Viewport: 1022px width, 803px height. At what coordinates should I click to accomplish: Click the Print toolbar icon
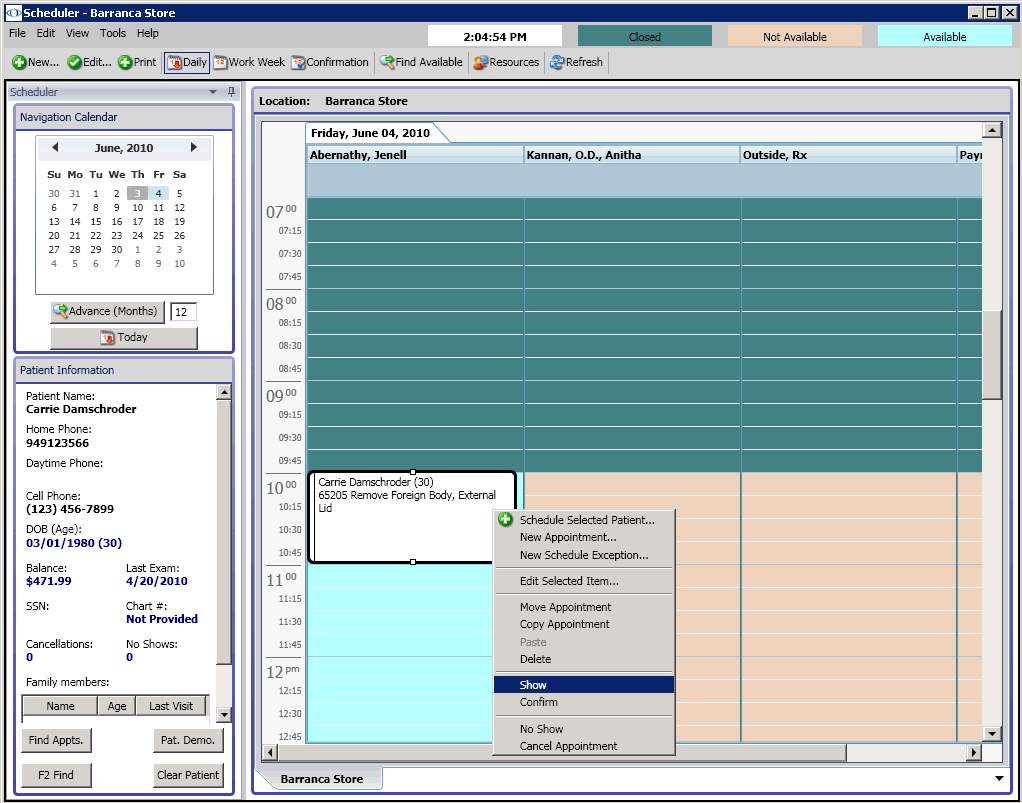(137, 62)
